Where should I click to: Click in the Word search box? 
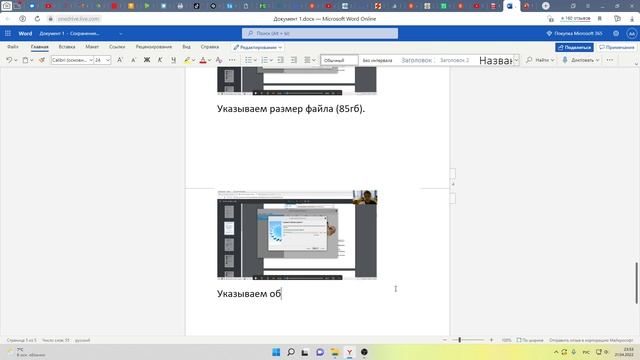click(320, 33)
